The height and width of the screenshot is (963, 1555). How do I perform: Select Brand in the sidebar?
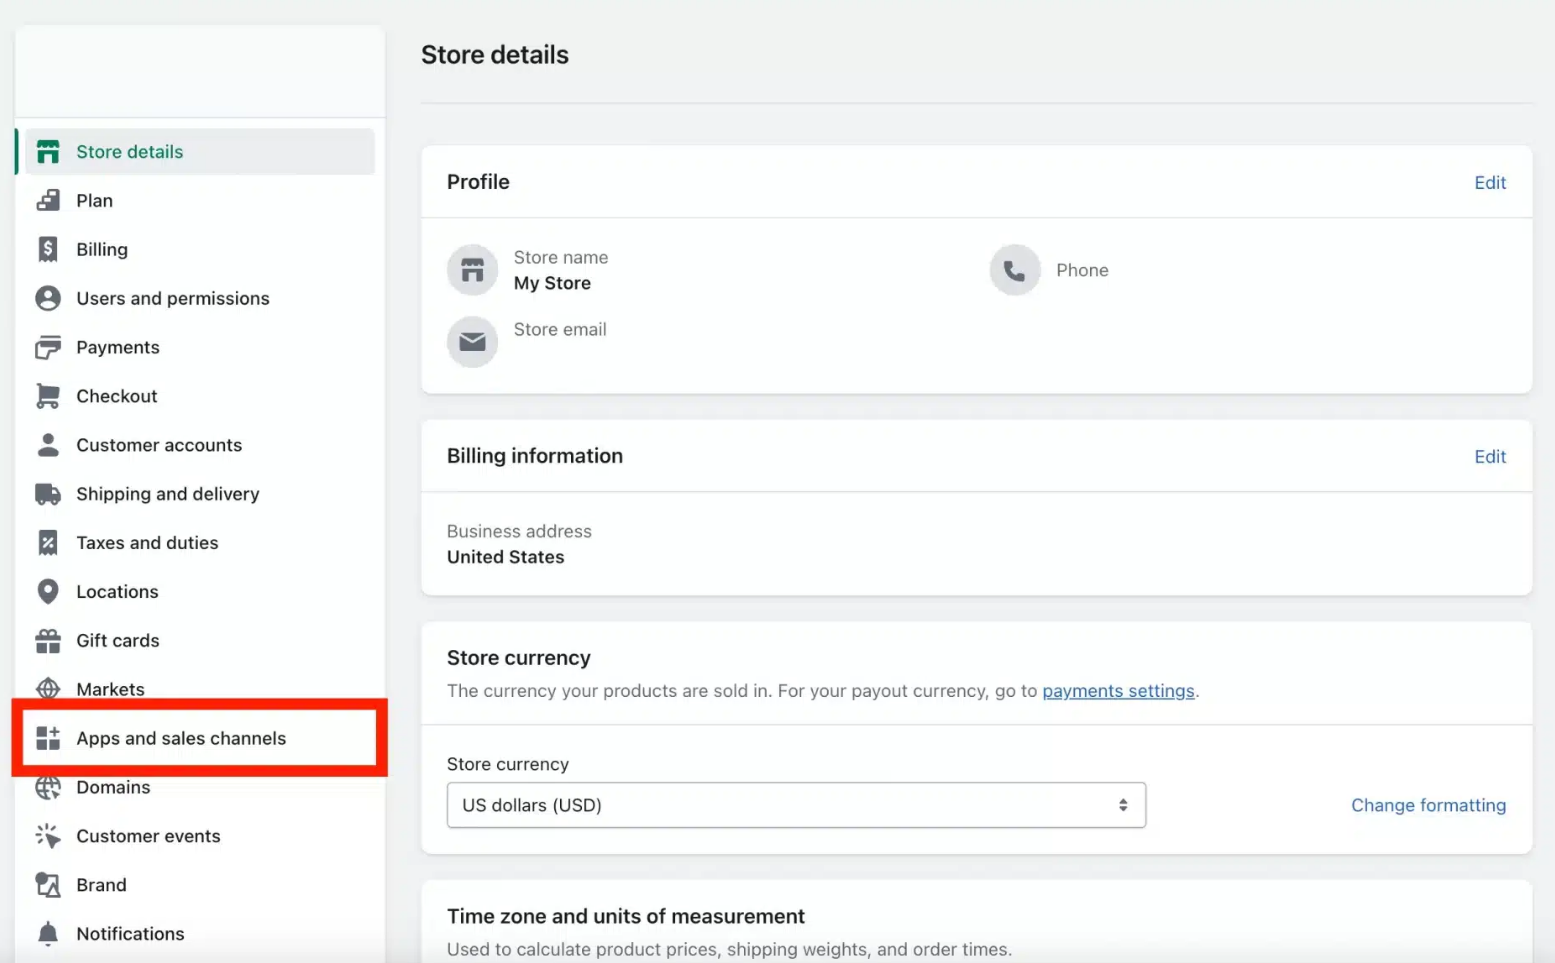tap(200, 885)
